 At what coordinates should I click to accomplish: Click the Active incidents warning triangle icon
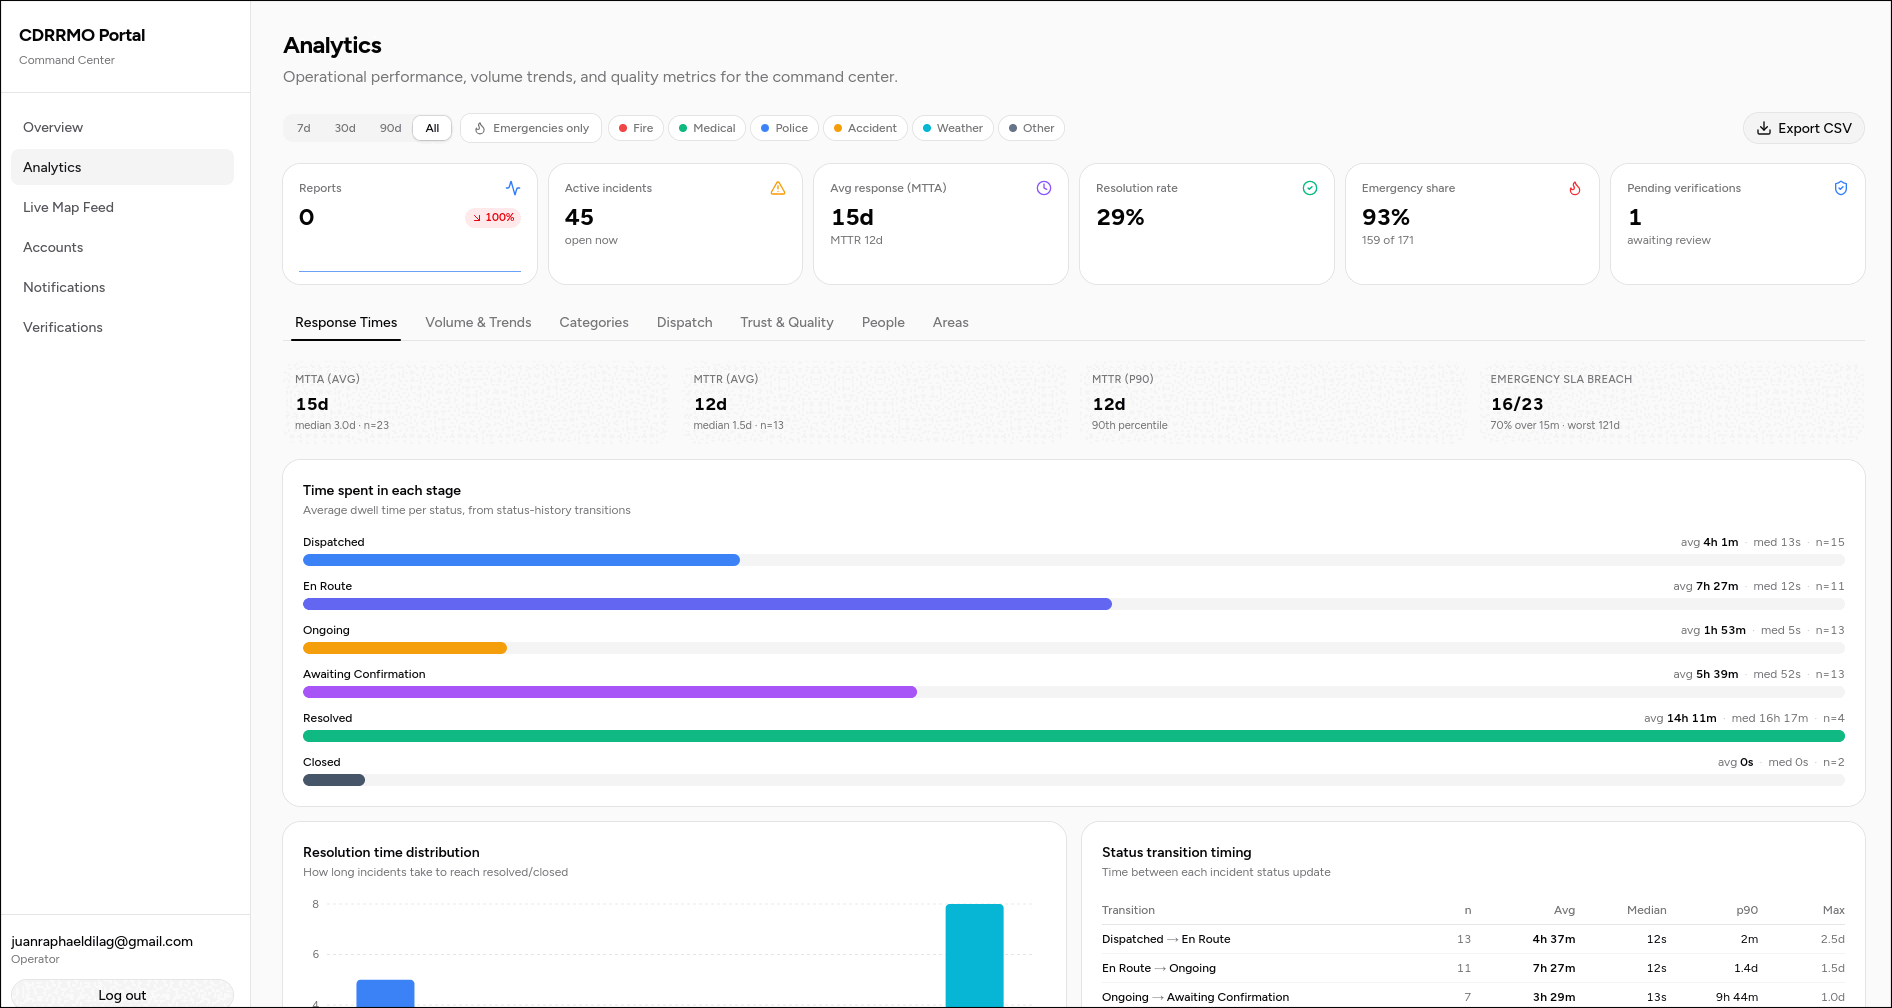778,188
